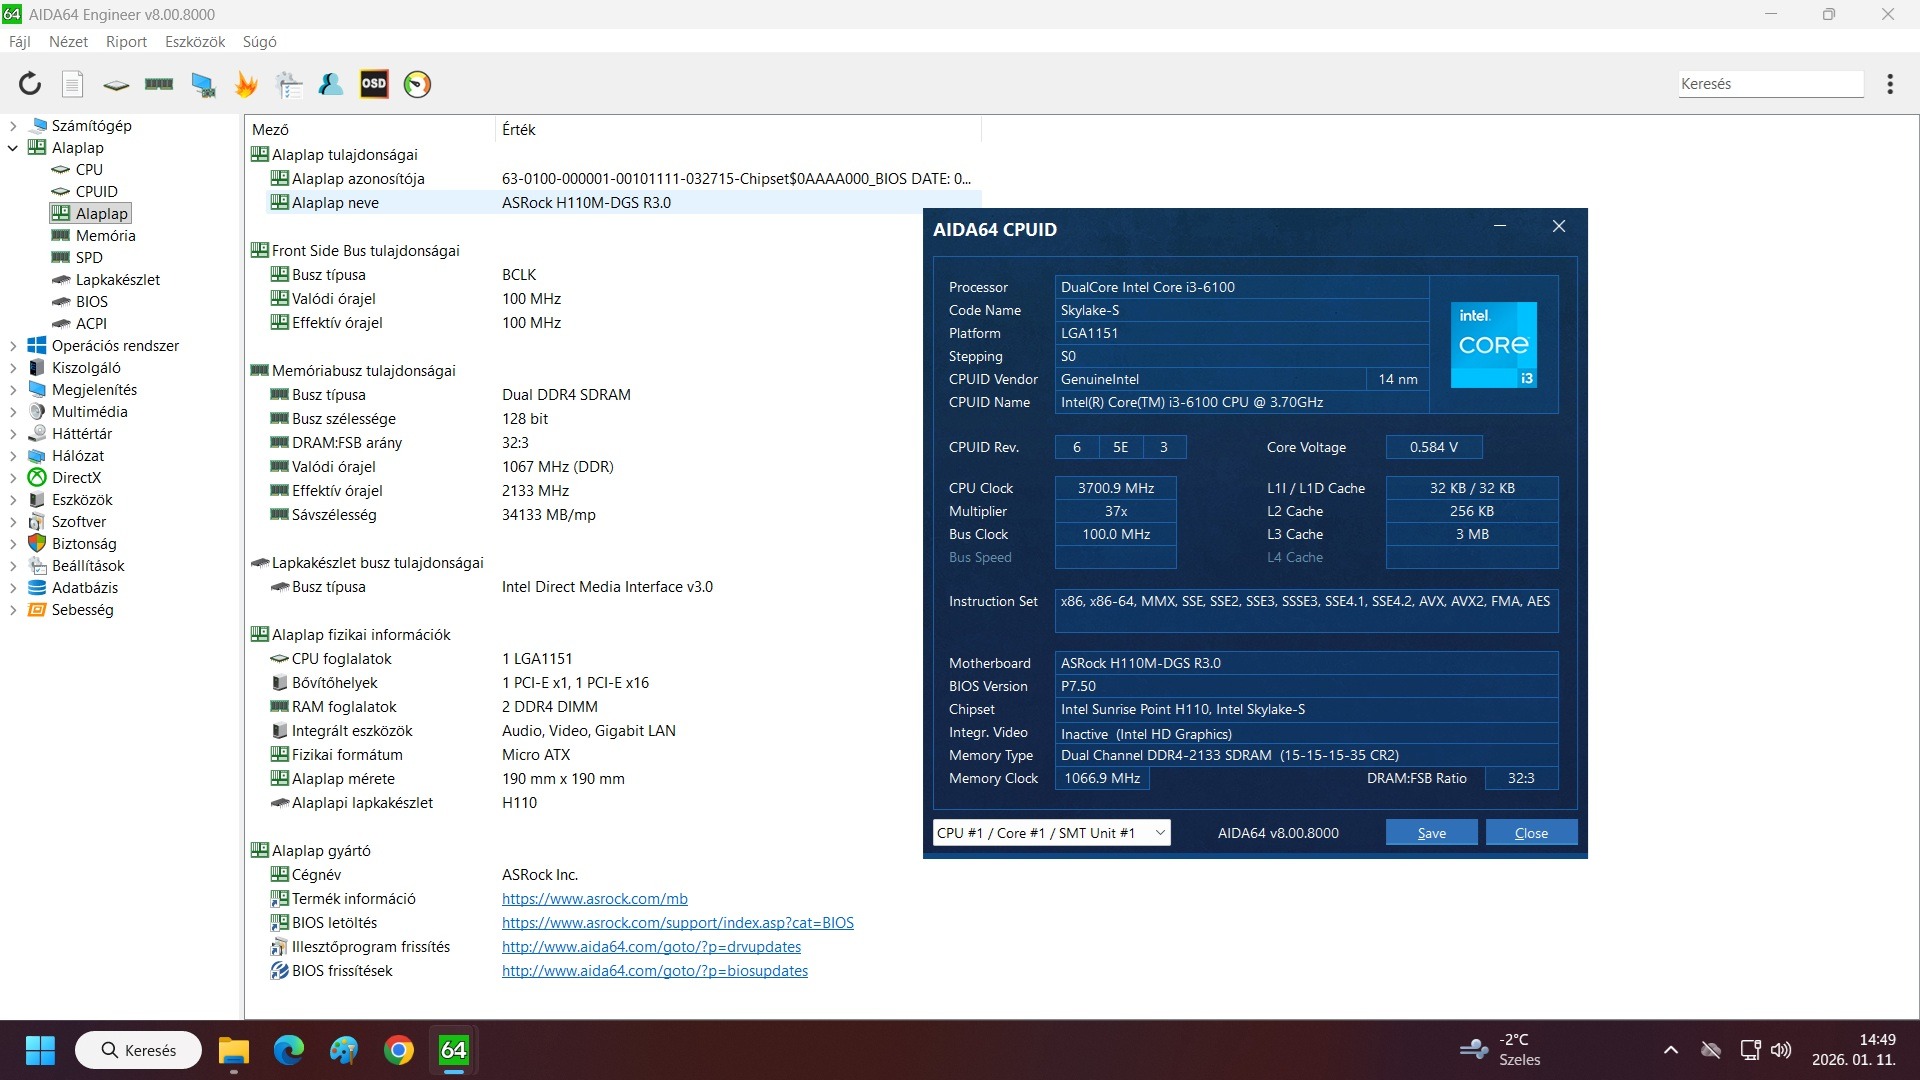
Task: Open the CPU core selection dropdown
Action: pyautogui.click(x=1051, y=832)
